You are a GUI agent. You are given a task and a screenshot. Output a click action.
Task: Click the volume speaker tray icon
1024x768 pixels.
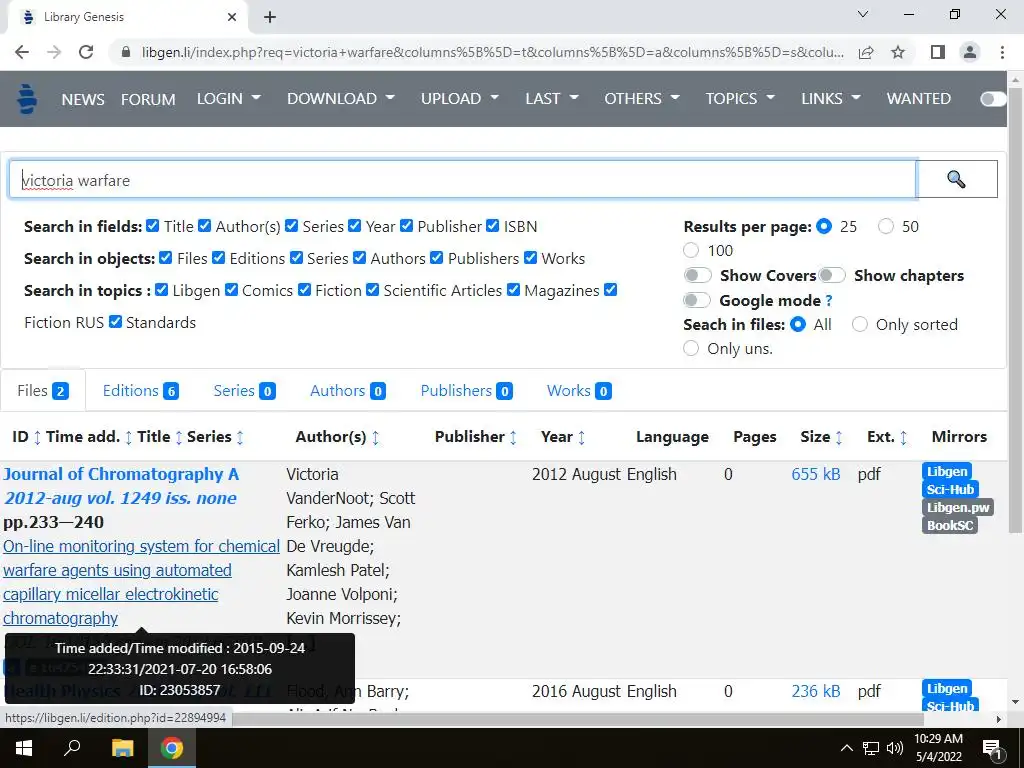point(895,748)
